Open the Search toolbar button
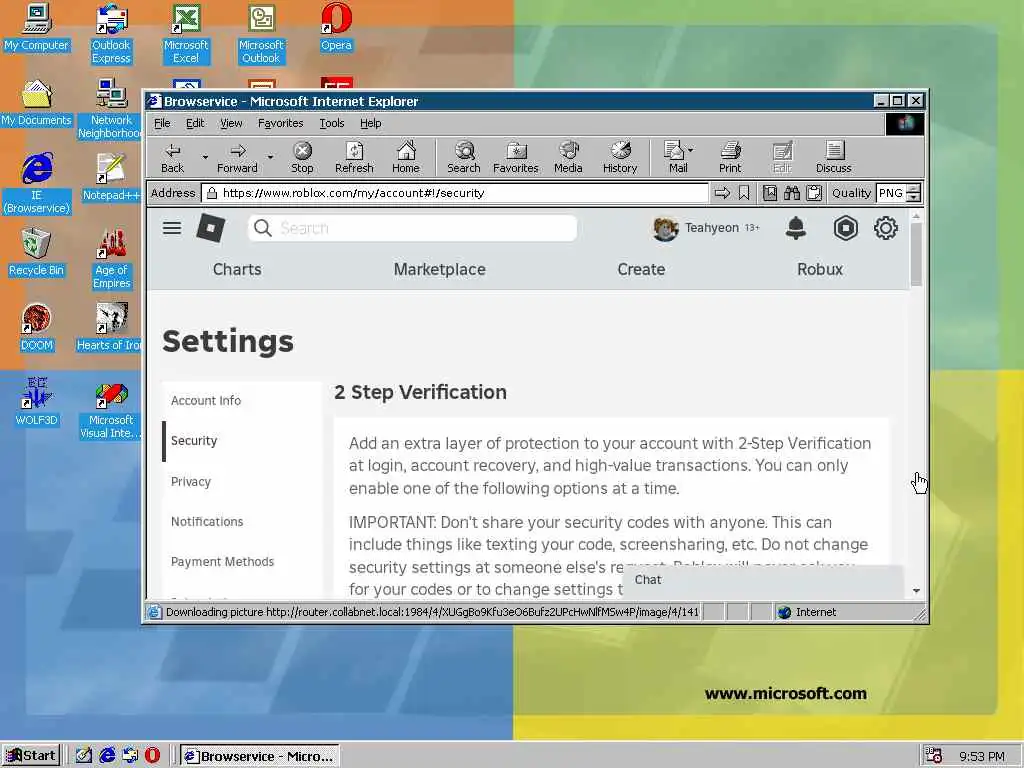 click(x=464, y=157)
